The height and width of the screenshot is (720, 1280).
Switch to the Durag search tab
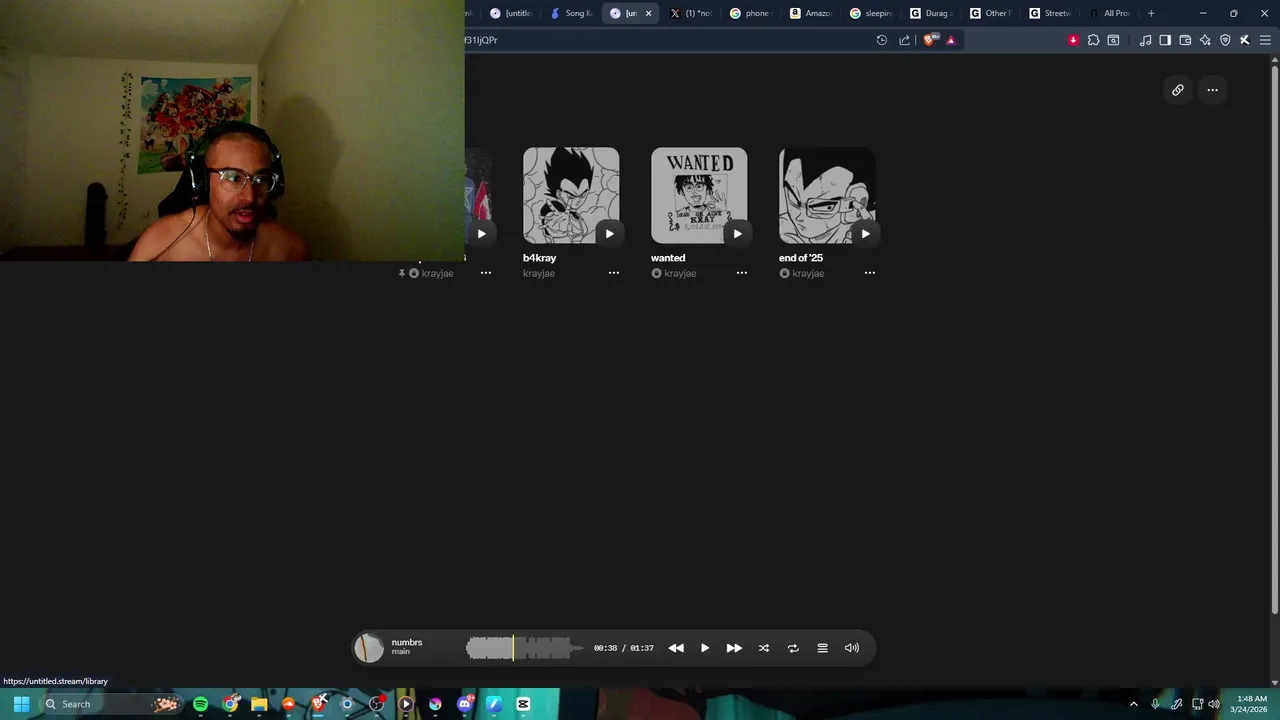[931, 13]
